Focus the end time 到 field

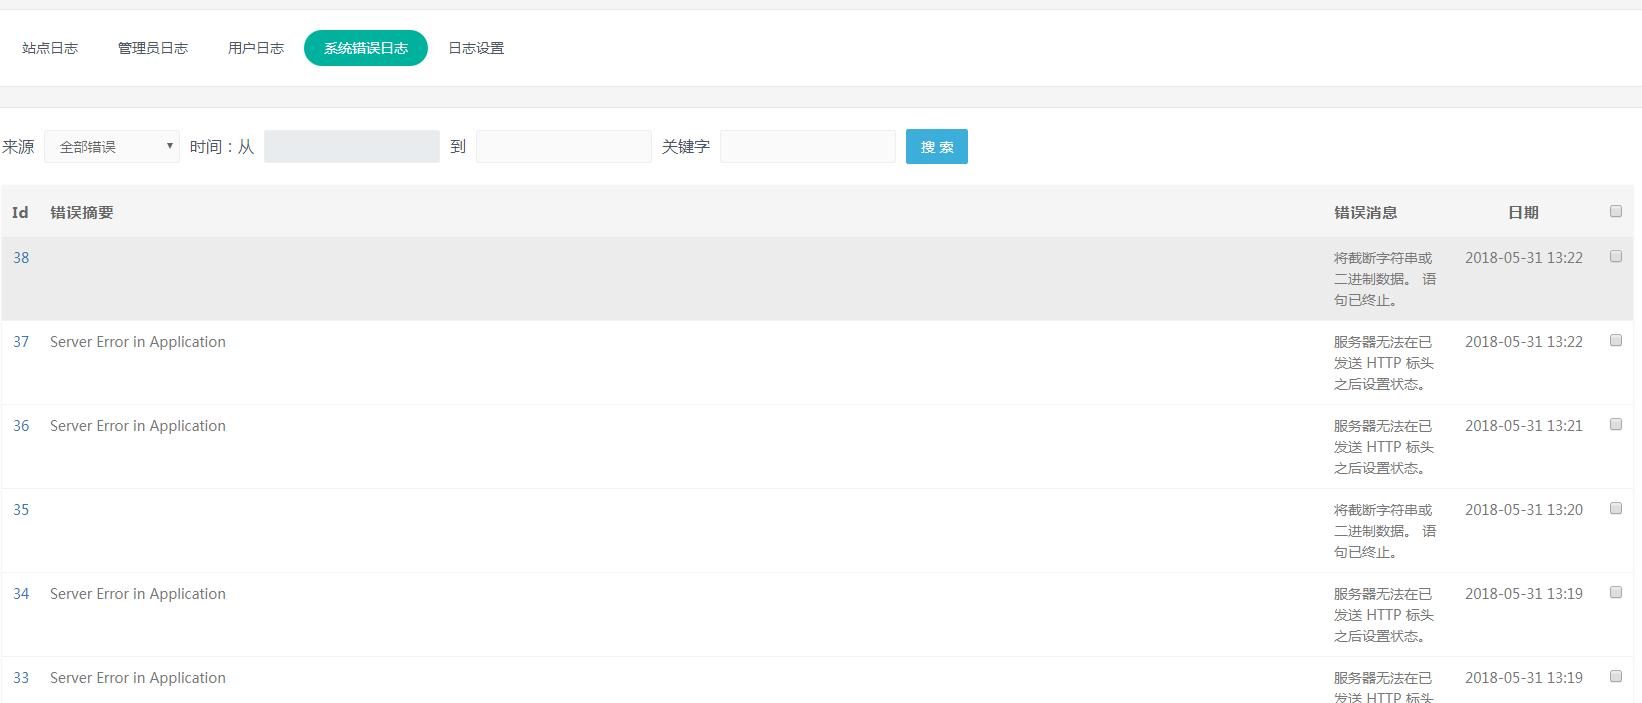tap(564, 147)
